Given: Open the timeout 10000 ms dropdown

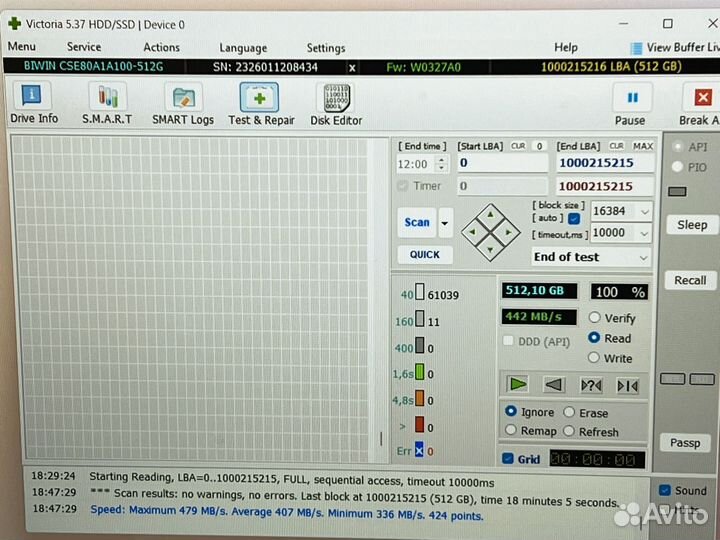Looking at the screenshot, I should pos(644,233).
